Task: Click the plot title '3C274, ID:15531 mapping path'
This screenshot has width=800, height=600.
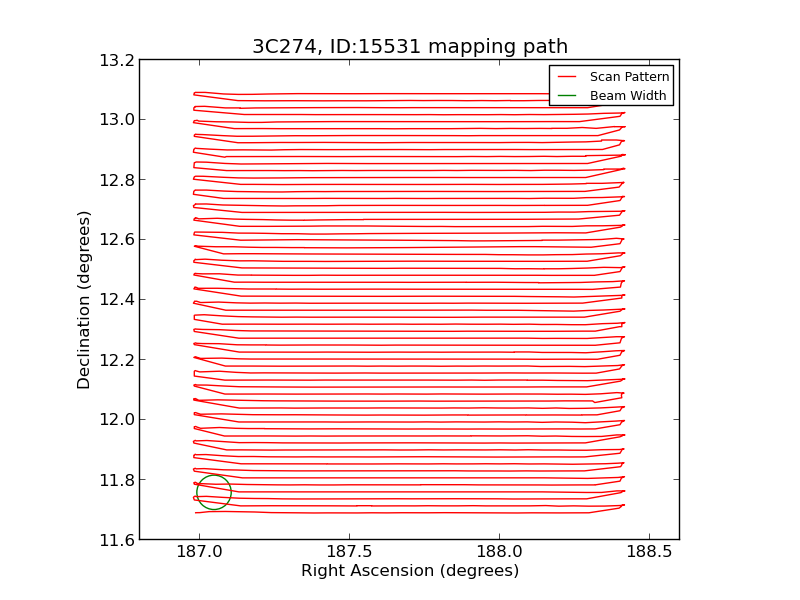Action: point(410,46)
